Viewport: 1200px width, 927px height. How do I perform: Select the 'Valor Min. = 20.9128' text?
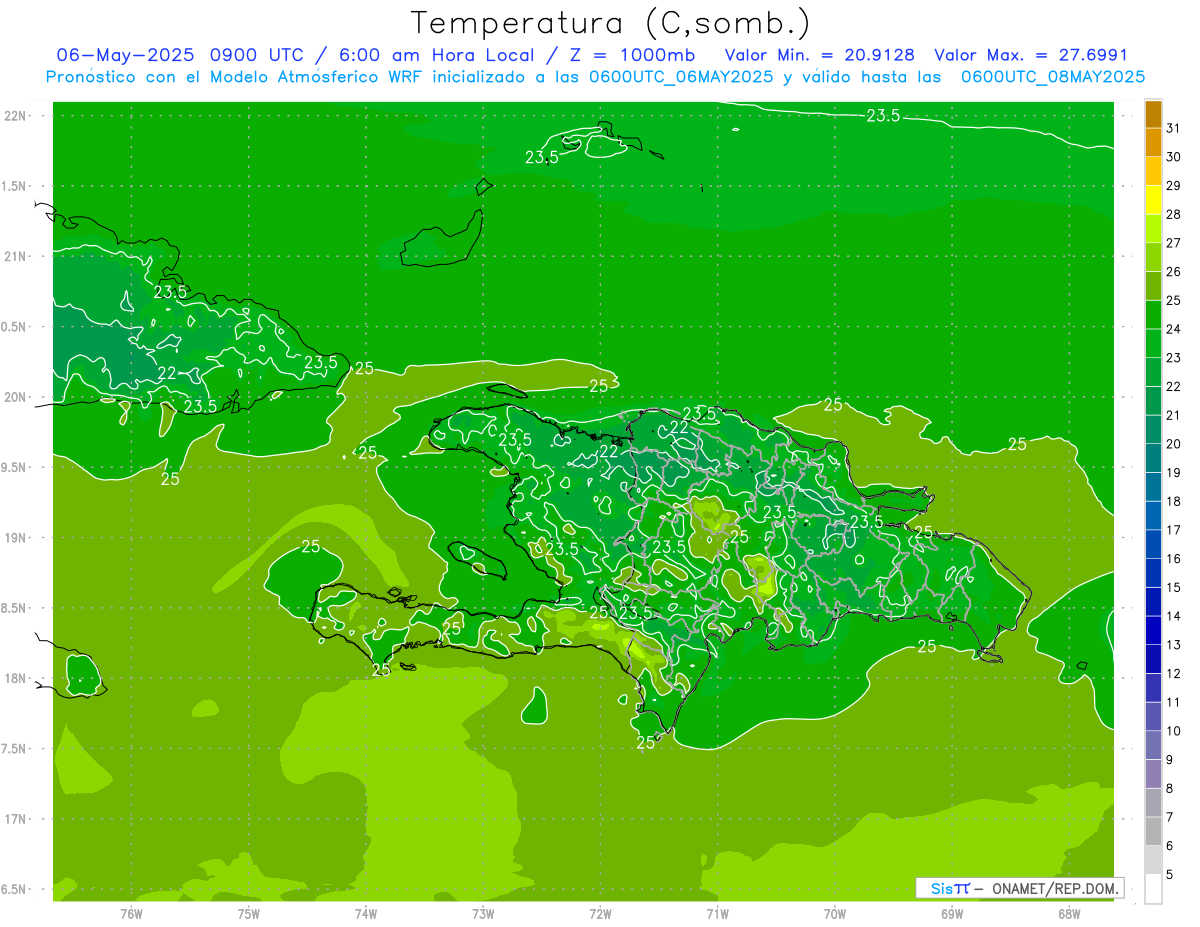[x=819, y=55]
